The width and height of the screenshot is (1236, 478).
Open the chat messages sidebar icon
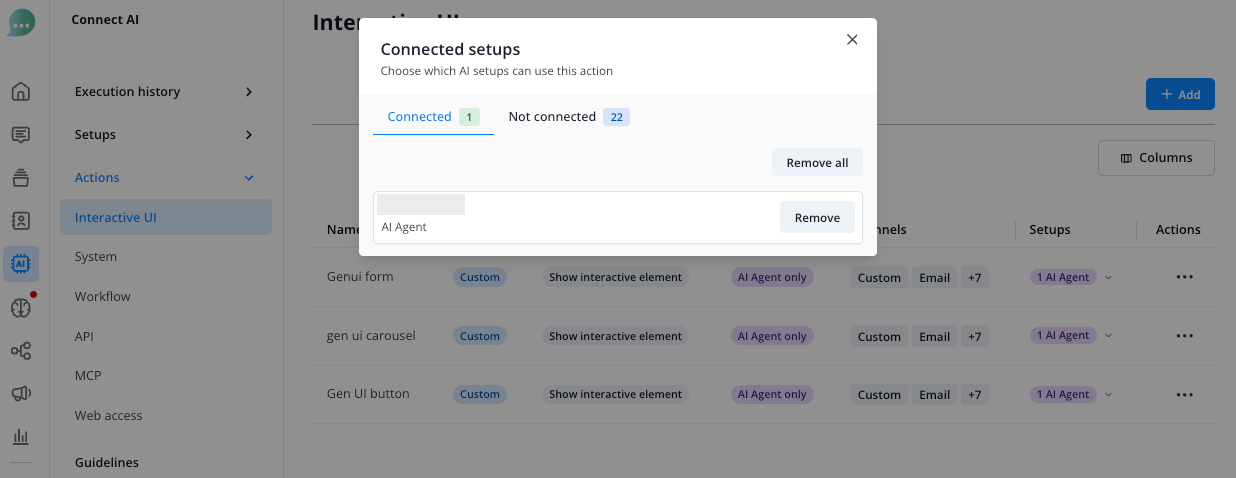(20, 135)
